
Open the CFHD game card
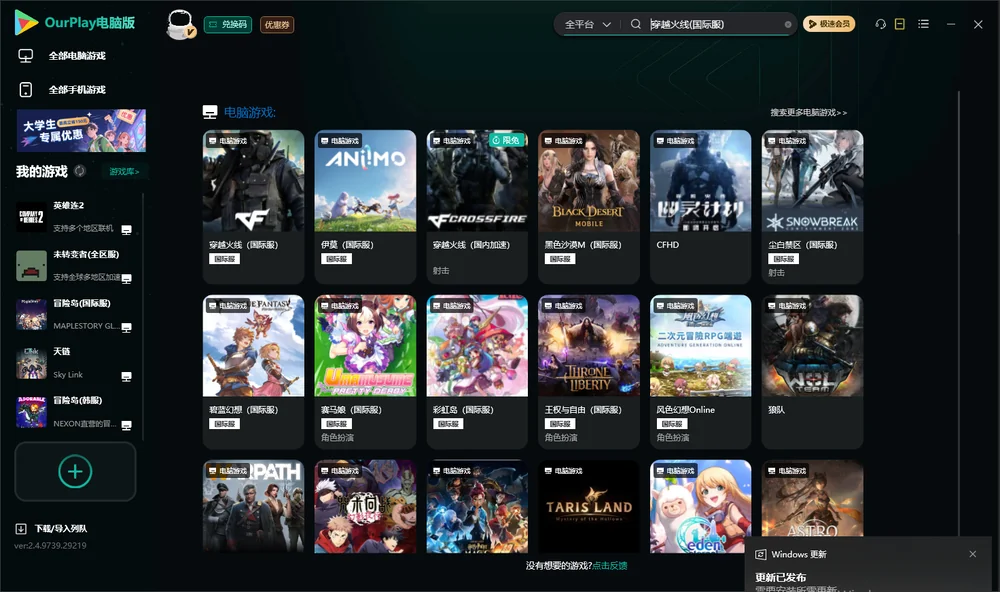coord(700,207)
